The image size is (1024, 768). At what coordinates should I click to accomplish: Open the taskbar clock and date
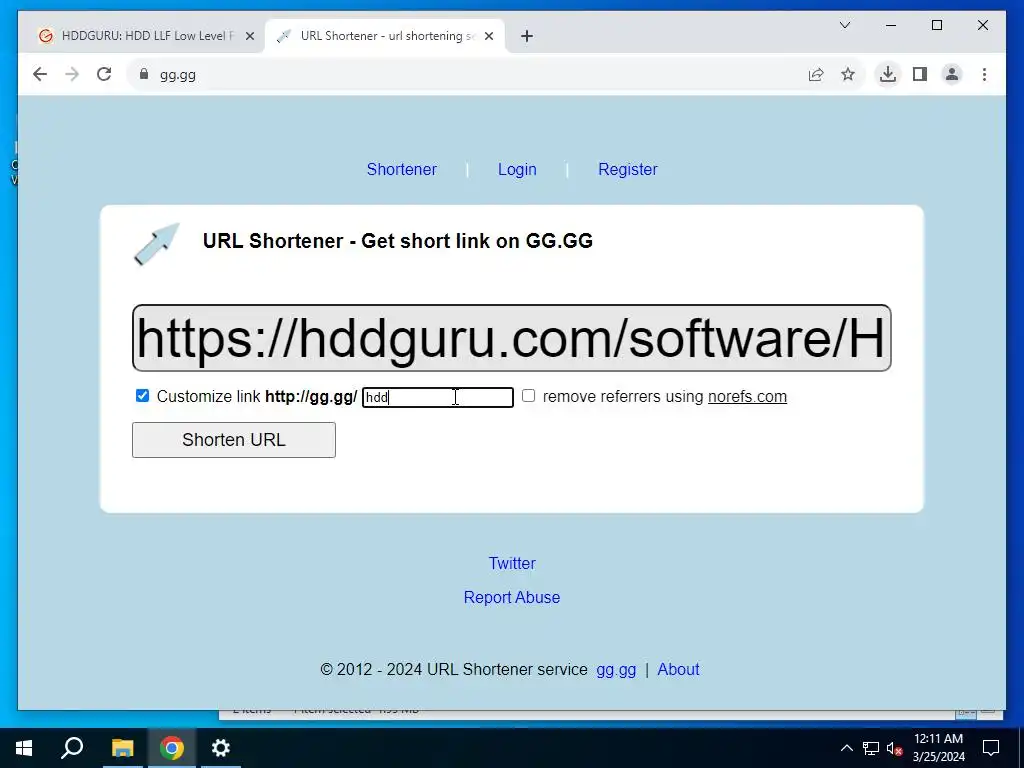tap(938, 748)
